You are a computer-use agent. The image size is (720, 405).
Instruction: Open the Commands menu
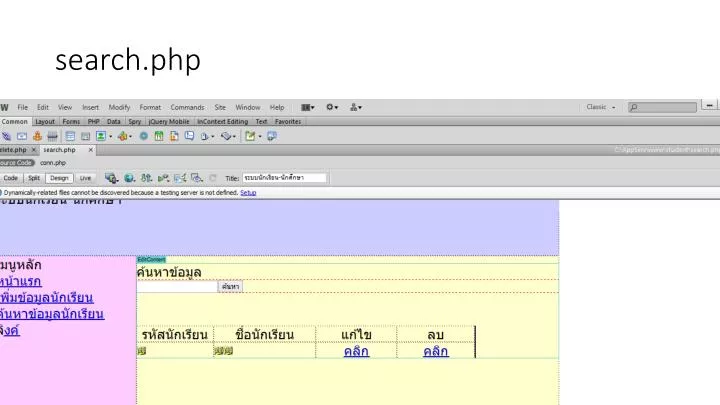[x=187, y=107]
